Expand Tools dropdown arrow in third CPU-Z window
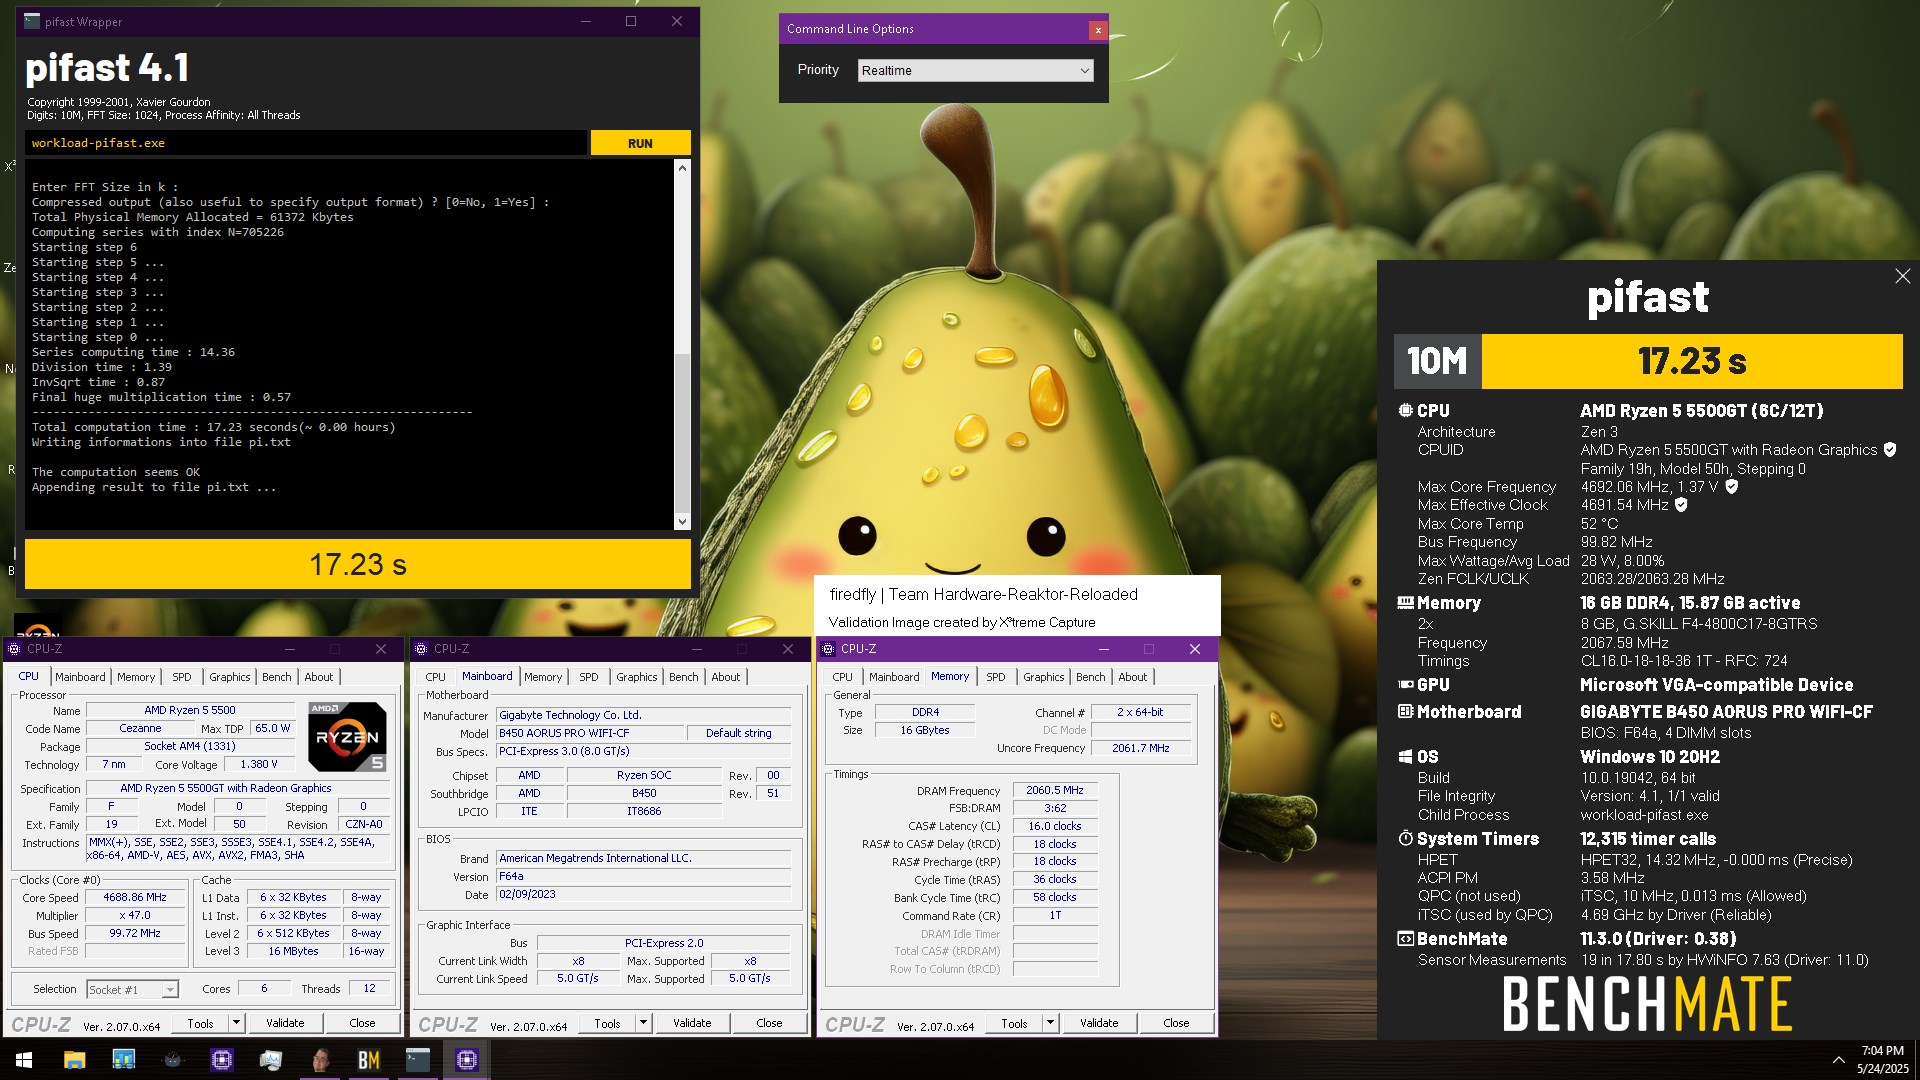This screenshot has height=1080, width=1920. click(x=1051, y=1023)
